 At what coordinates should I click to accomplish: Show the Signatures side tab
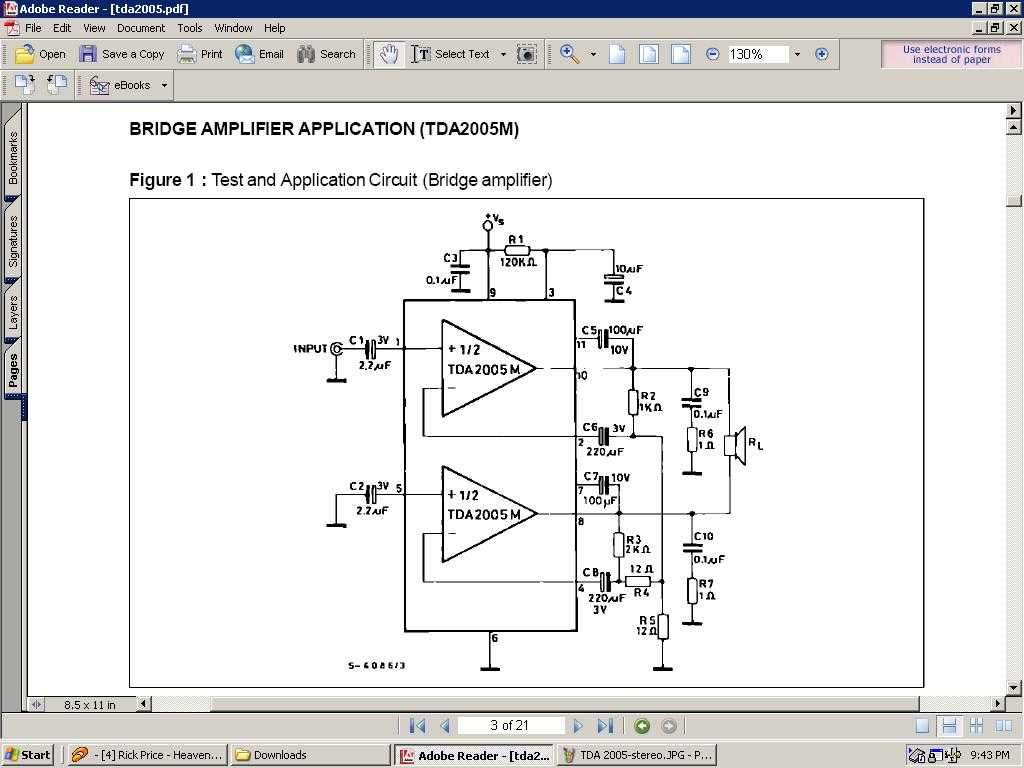13,242
